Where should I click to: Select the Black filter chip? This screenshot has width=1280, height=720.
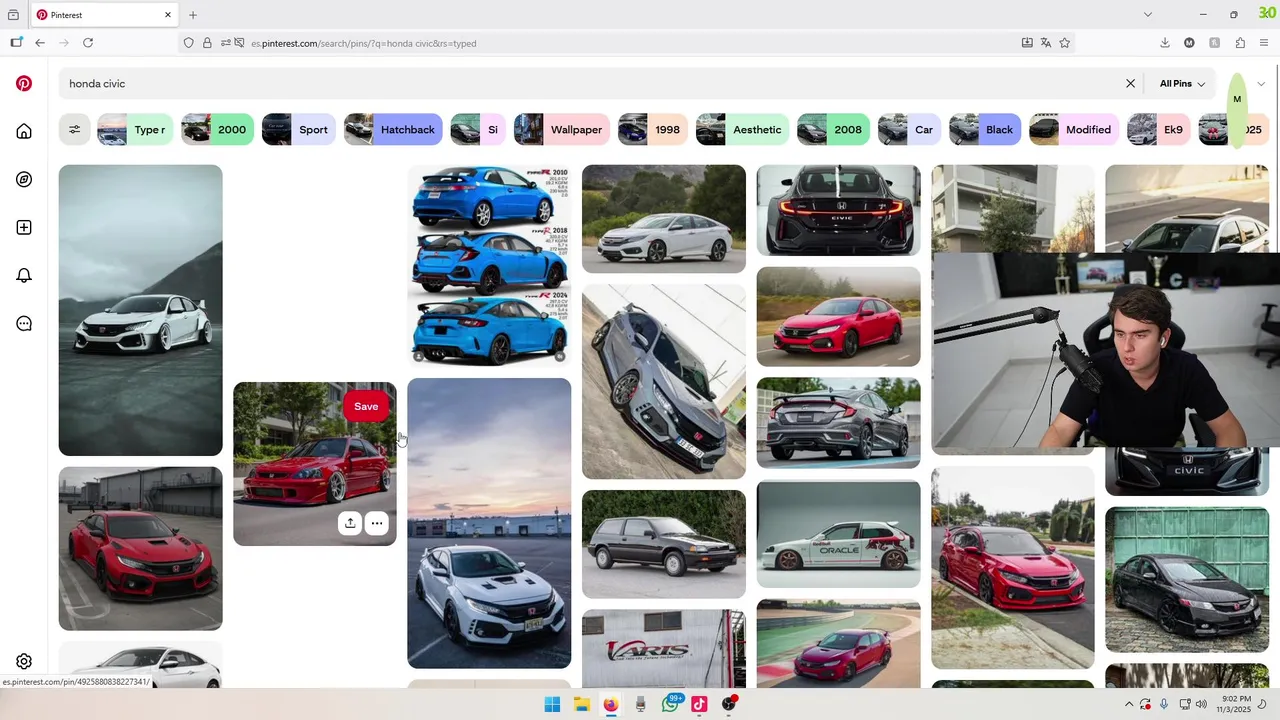tap(985, 130)
